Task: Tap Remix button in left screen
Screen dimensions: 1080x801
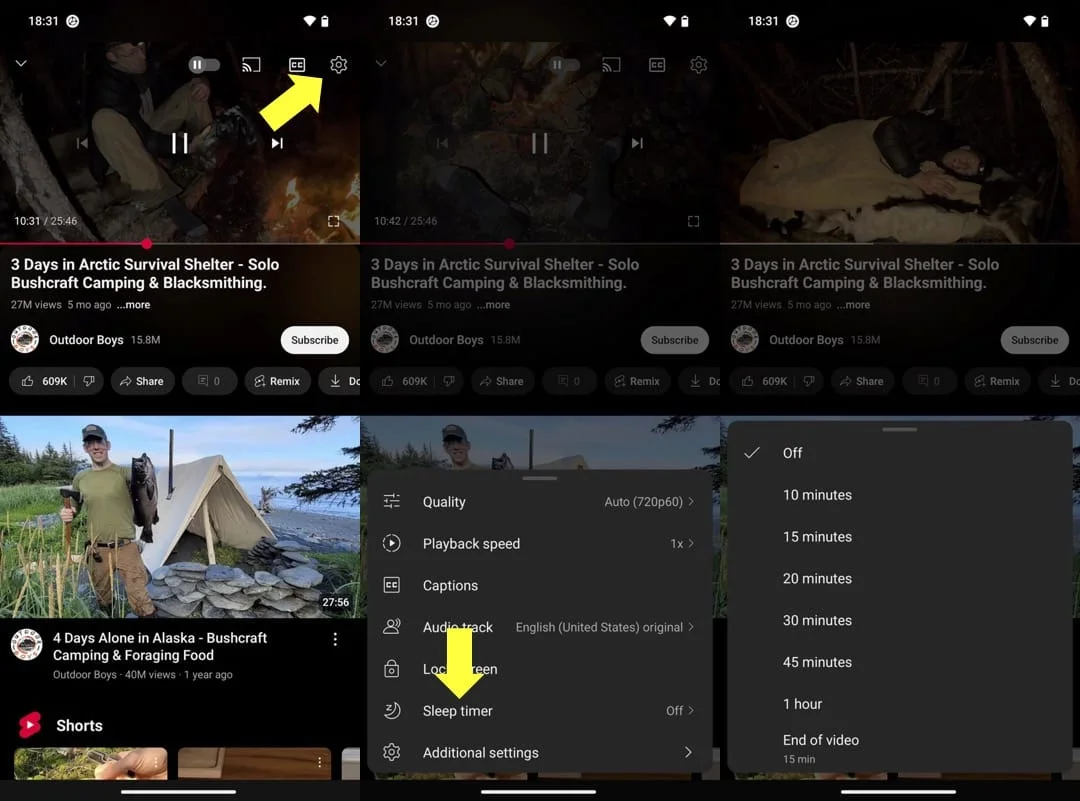Action: coord(277,381)
